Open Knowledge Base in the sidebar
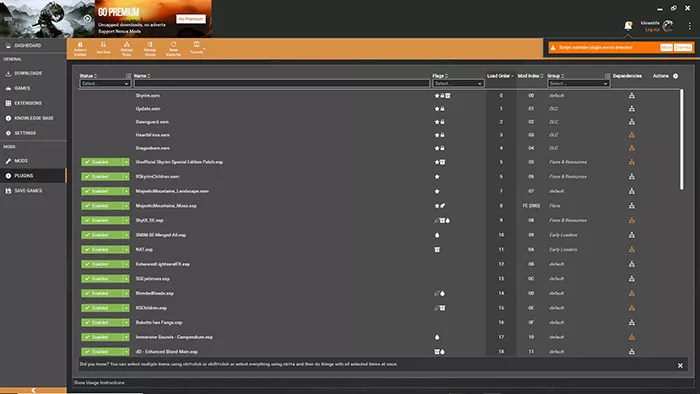Screen dimensions: 700x394 33,118
